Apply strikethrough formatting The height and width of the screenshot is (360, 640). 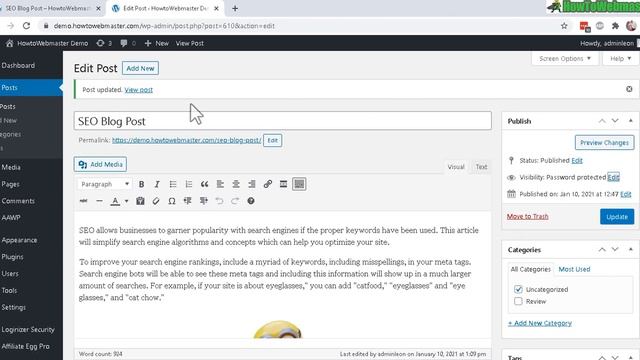[84, 201]
